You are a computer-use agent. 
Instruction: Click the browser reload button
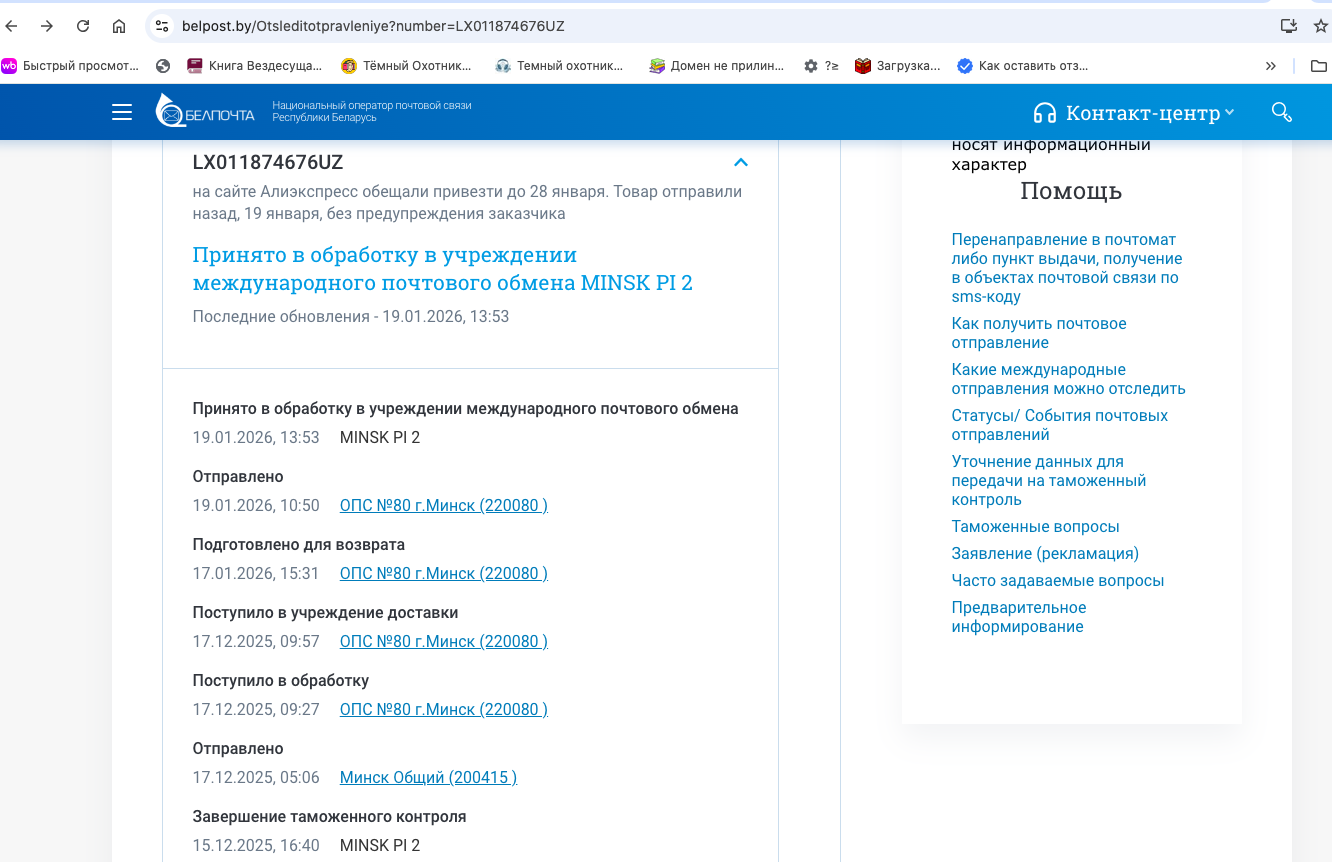tap(83, 26)
